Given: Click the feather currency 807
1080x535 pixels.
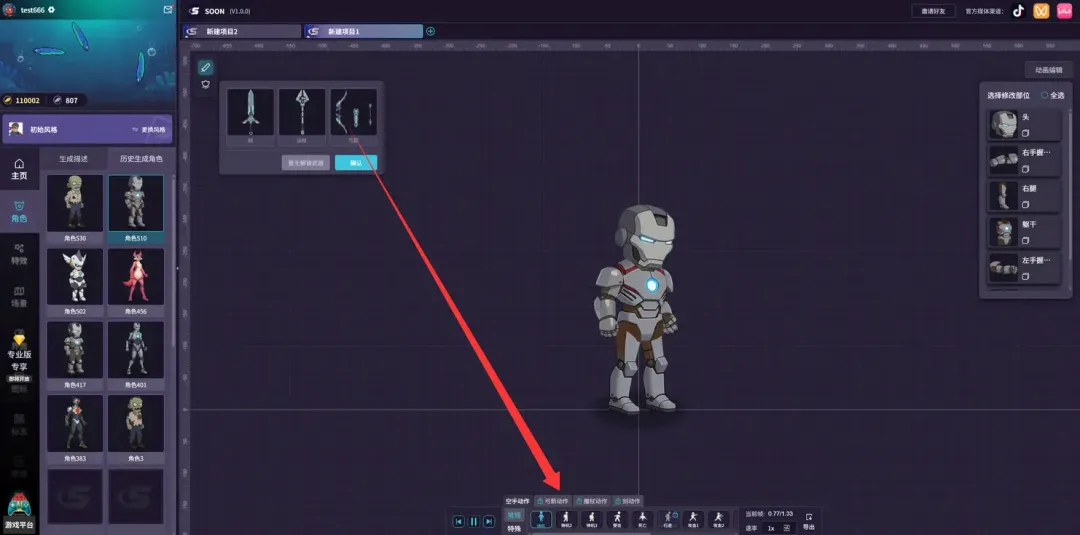Looking at the screenshot, I should tap(66, 101).
